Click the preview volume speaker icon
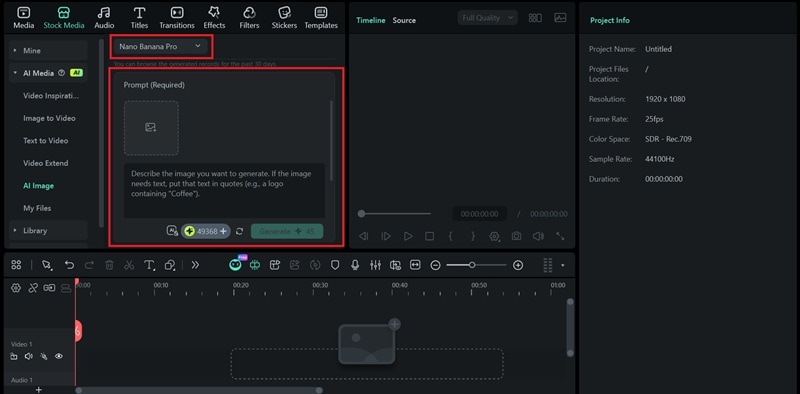The image size is (800, 394). [538, 236]
